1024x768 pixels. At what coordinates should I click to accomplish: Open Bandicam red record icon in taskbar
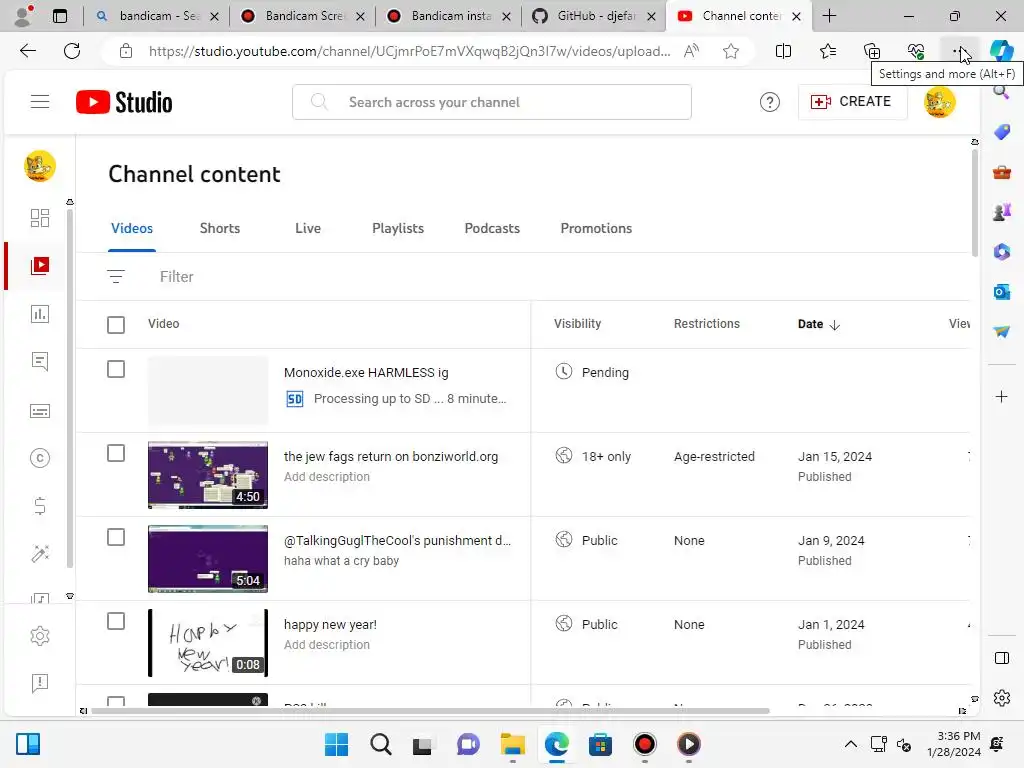pyautogui.click(x=645, y=744)
